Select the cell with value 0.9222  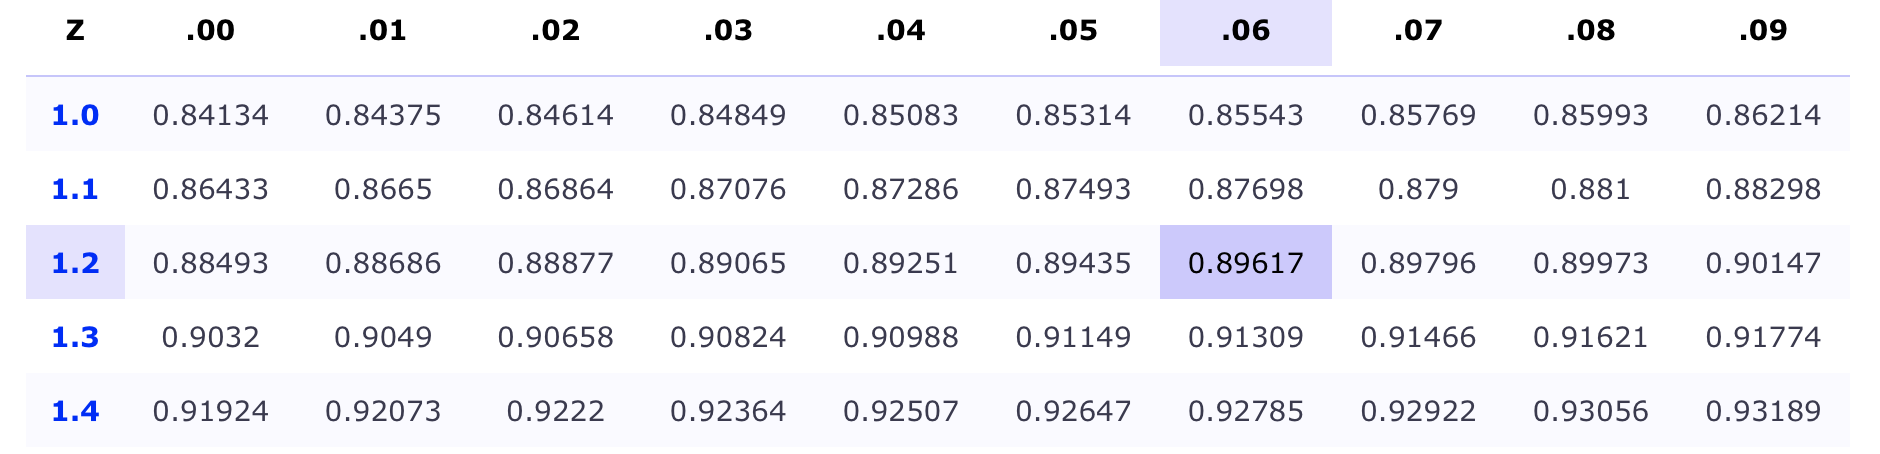tap(555, 411)
